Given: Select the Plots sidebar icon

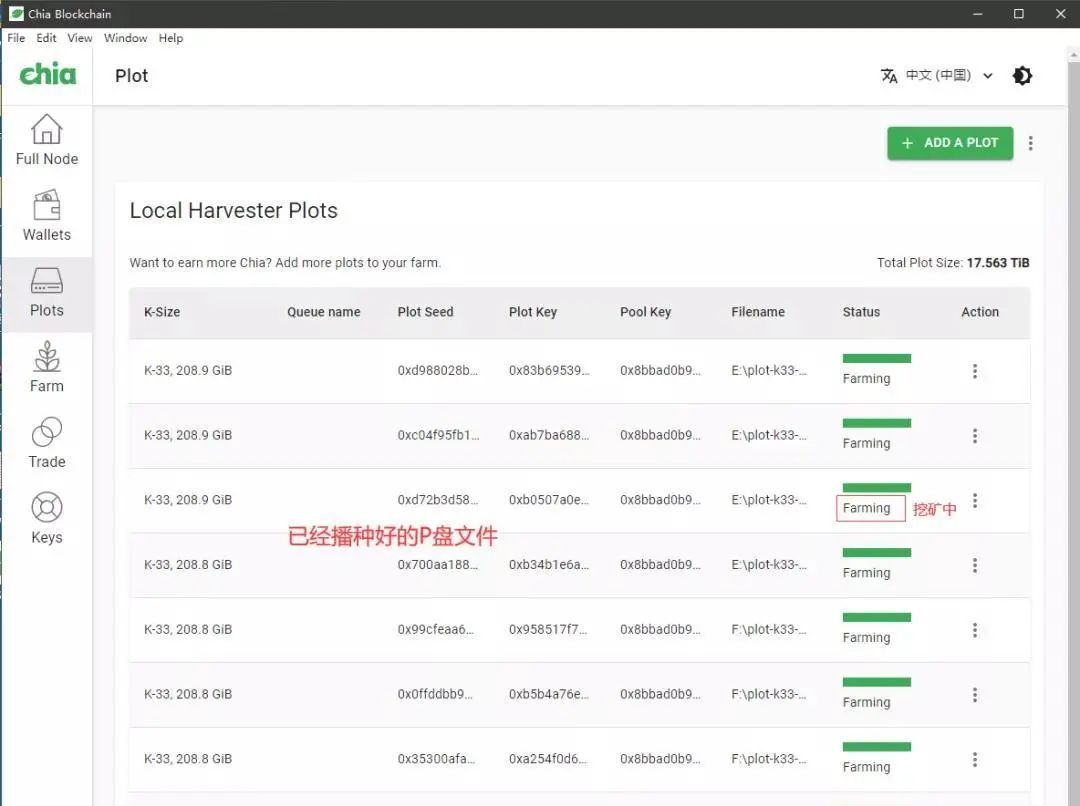Looking at the screenshot, I should pyautogui.click(x=47, y=281).
